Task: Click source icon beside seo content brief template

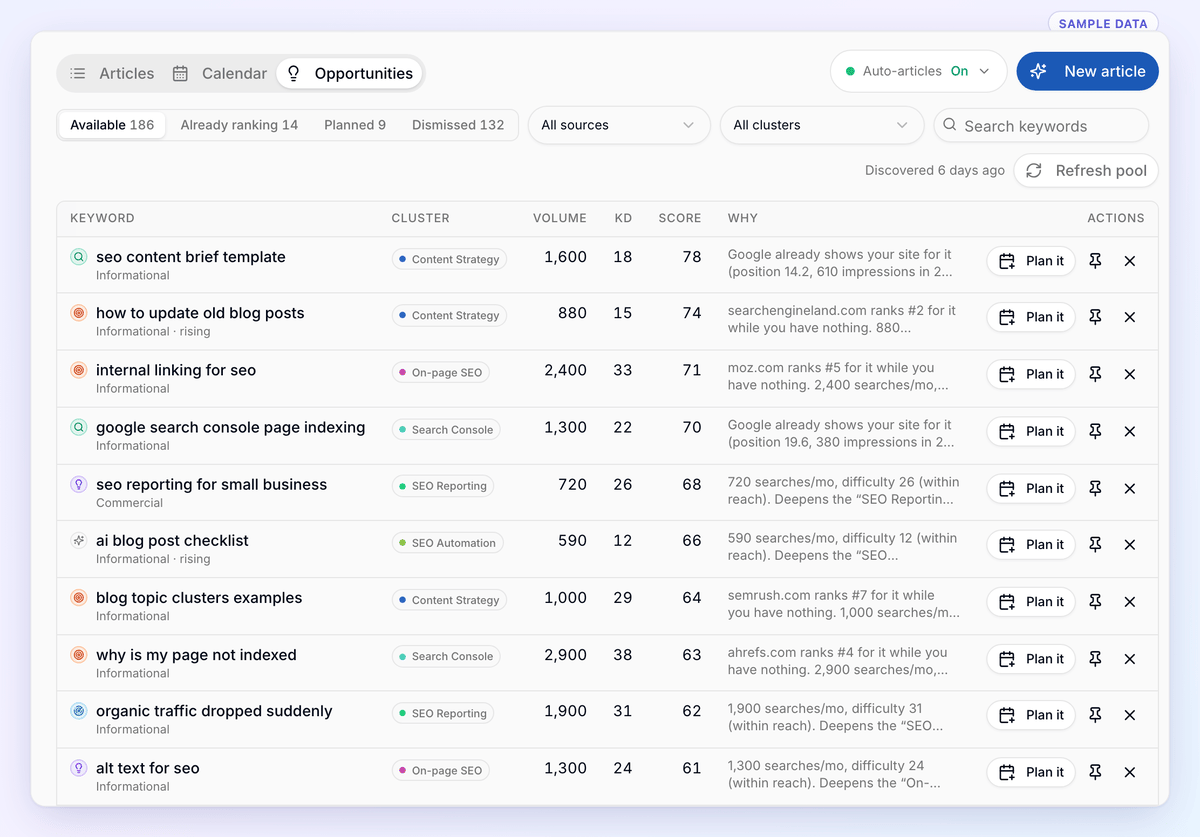Action: point(79,257)
